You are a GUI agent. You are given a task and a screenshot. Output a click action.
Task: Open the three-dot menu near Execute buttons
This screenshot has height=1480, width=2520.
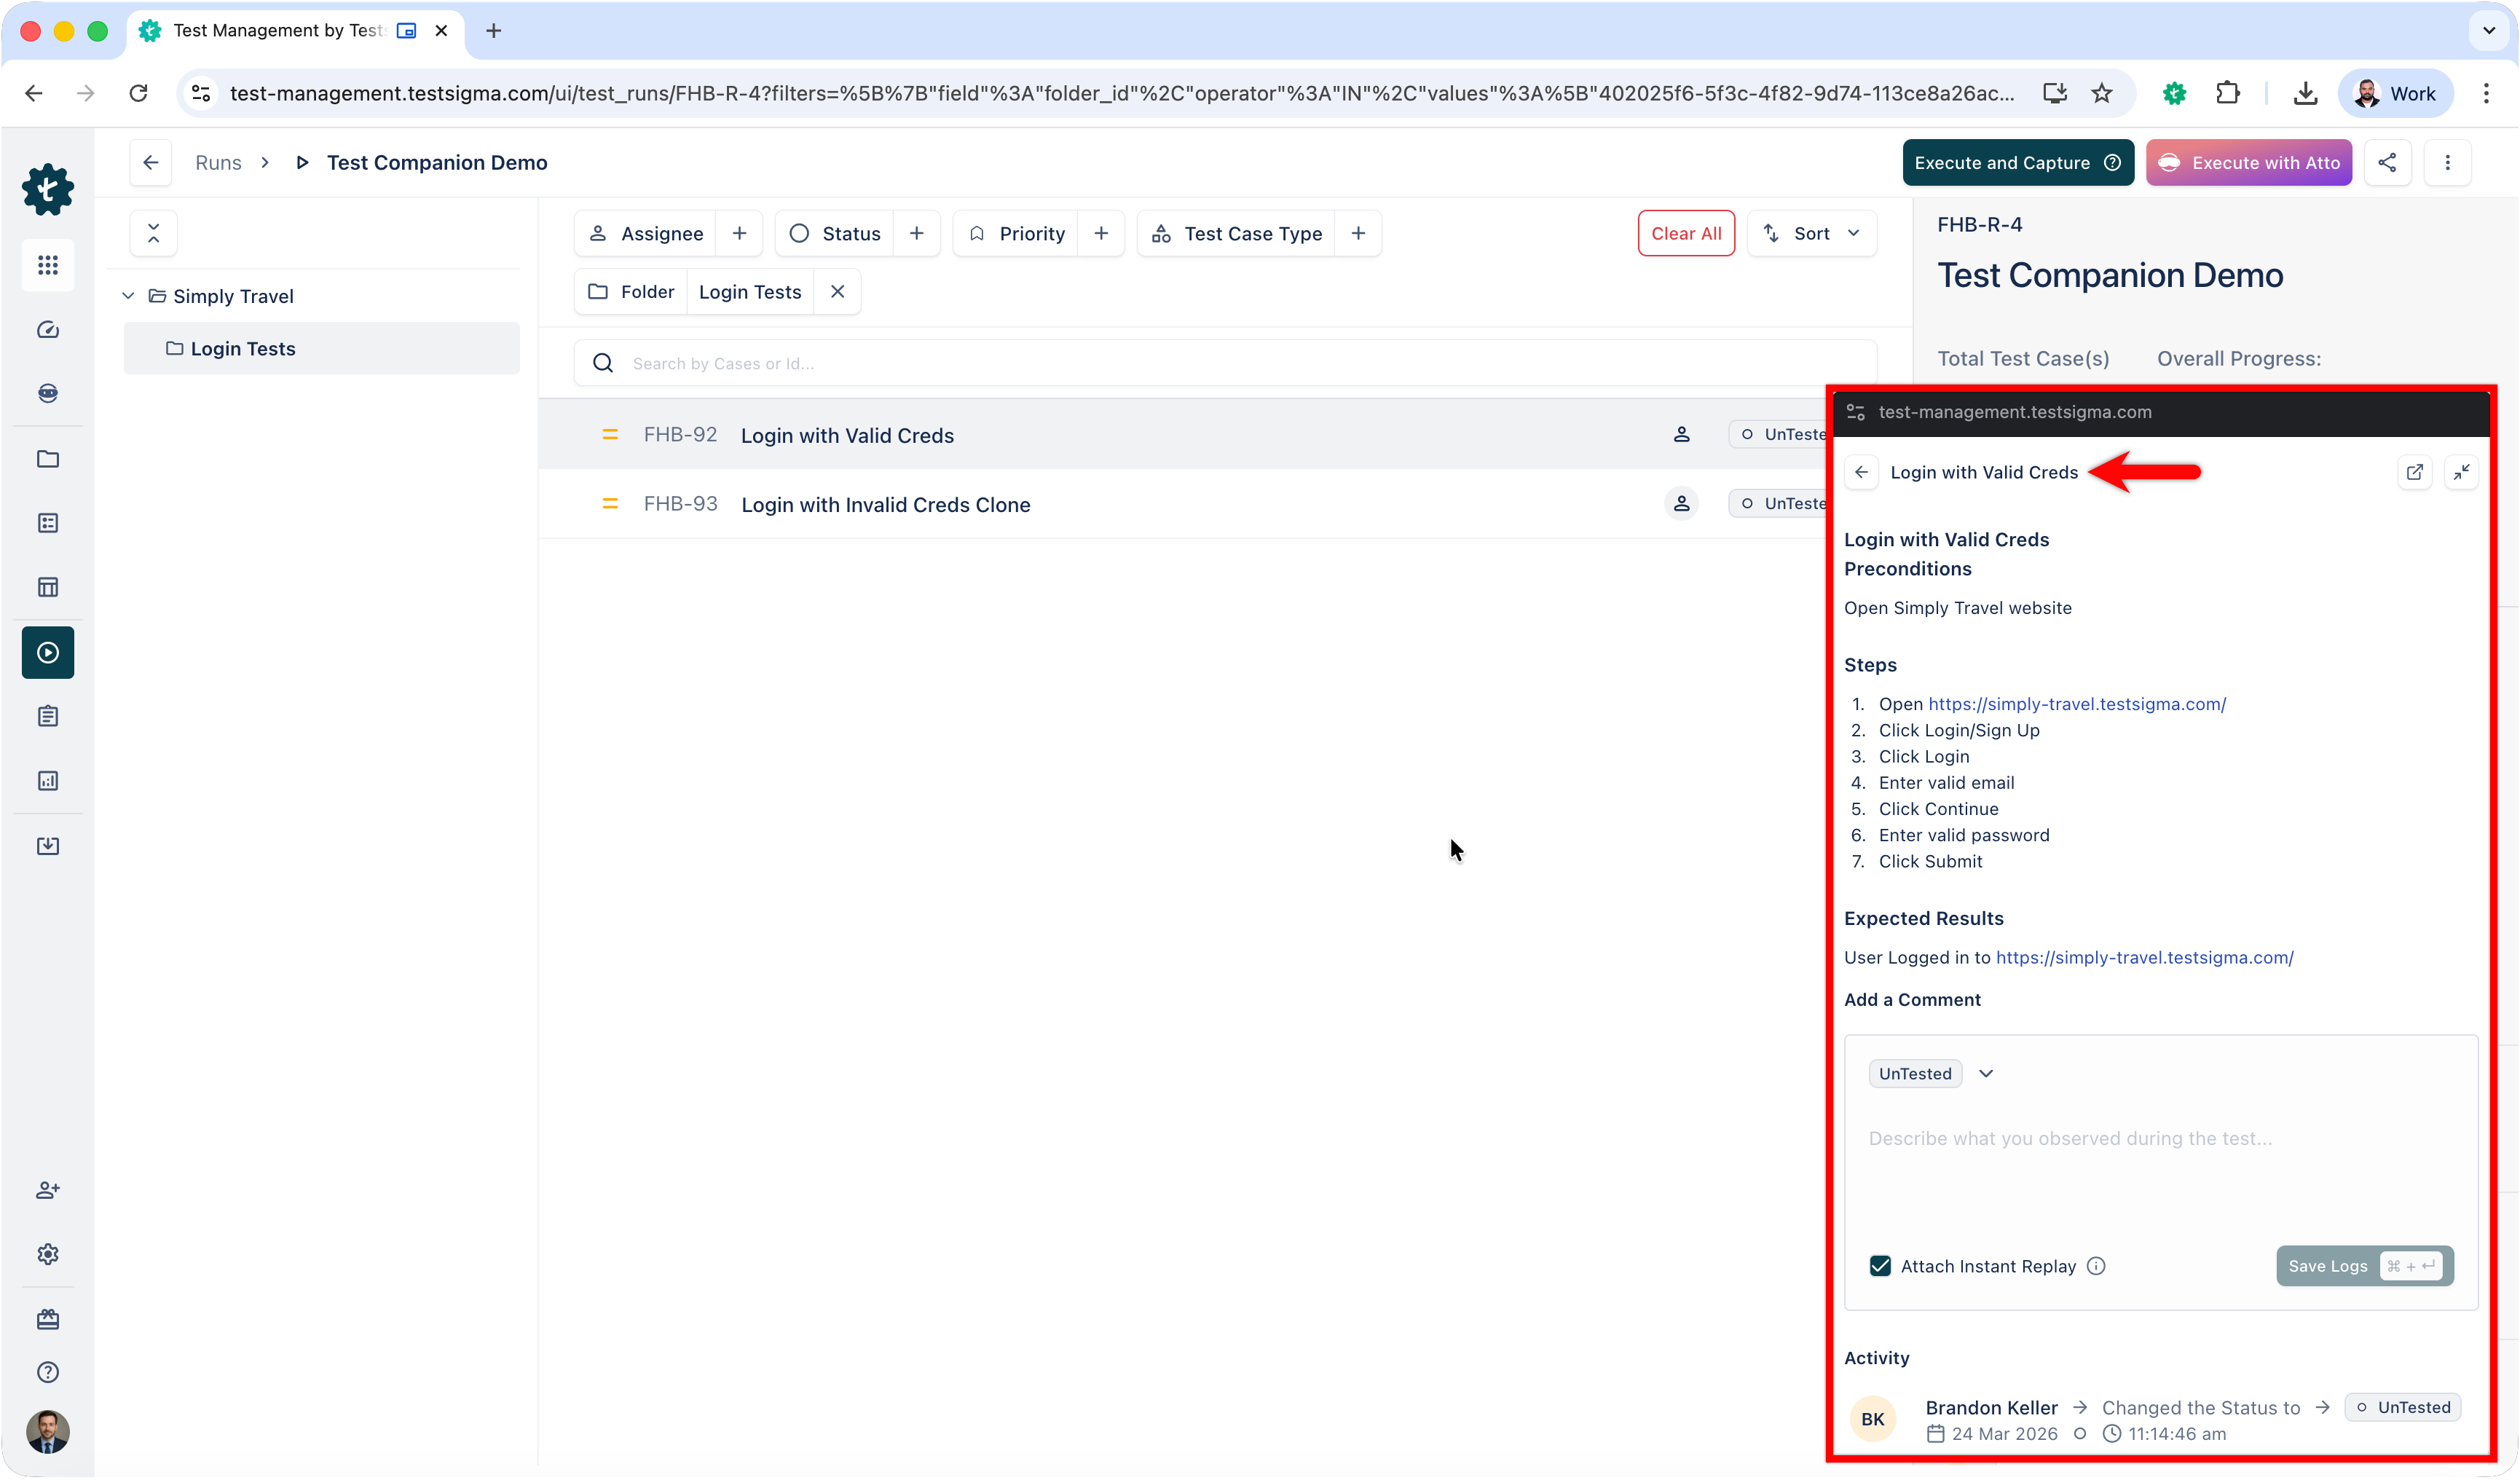point(2449,162)
